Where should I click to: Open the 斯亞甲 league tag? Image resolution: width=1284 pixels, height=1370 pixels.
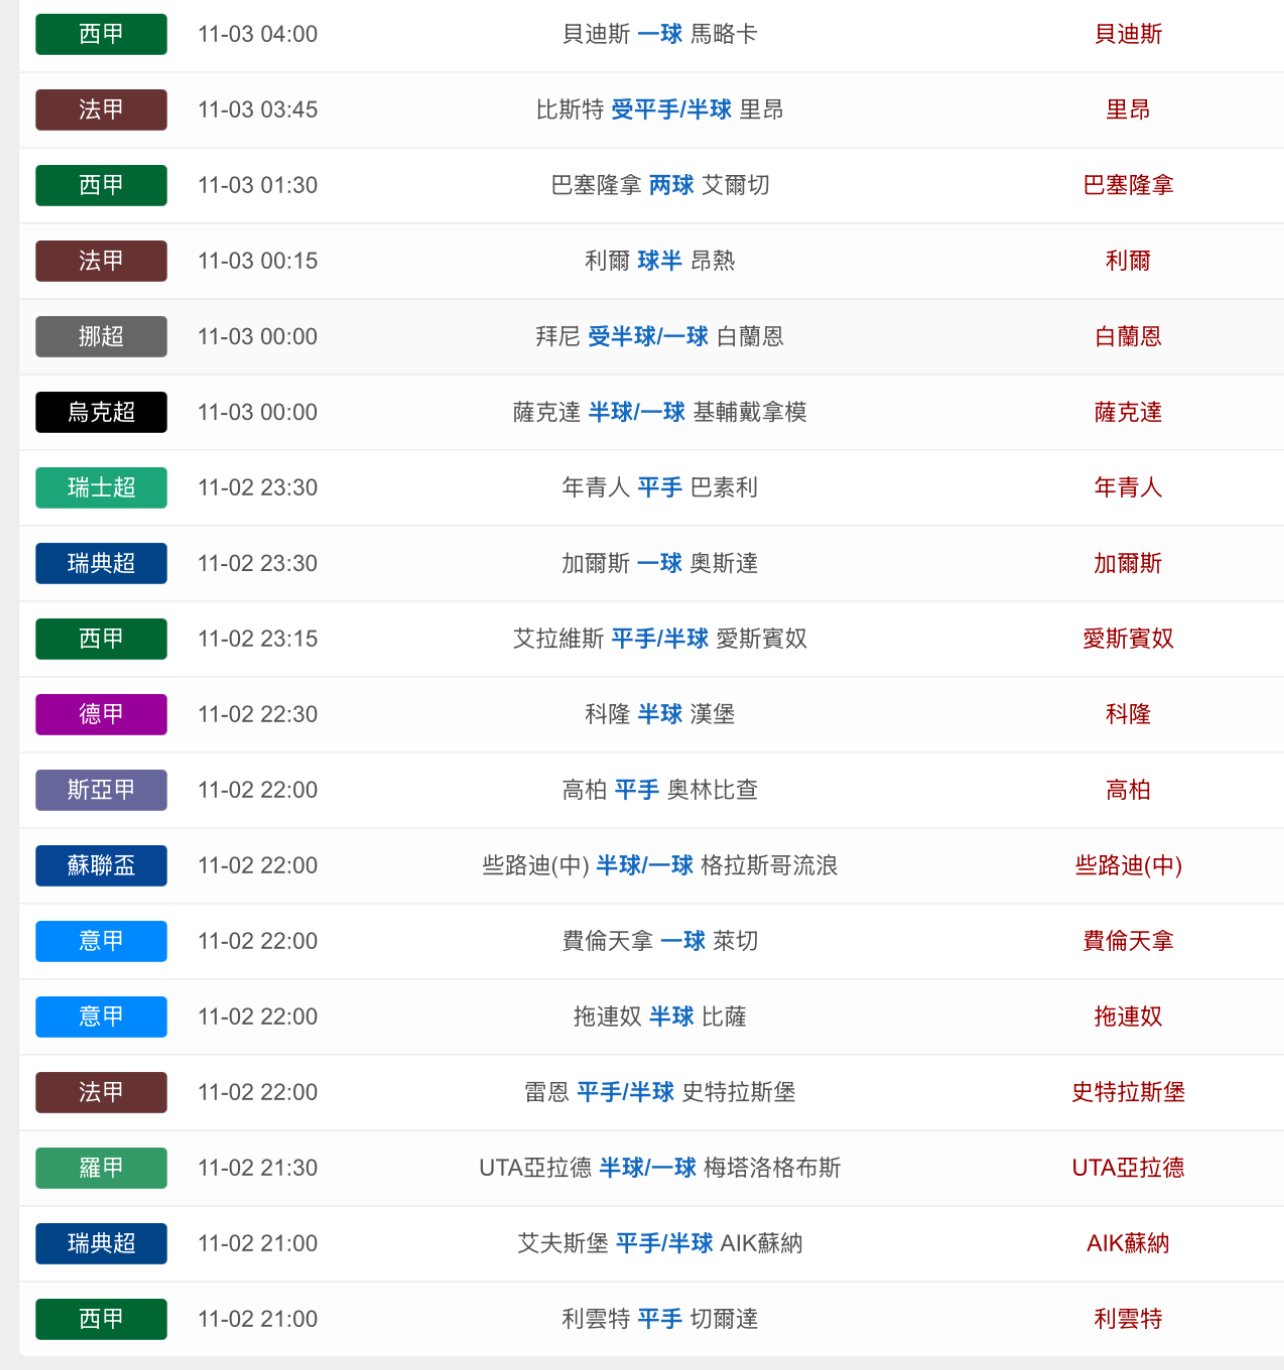(101, 790)
